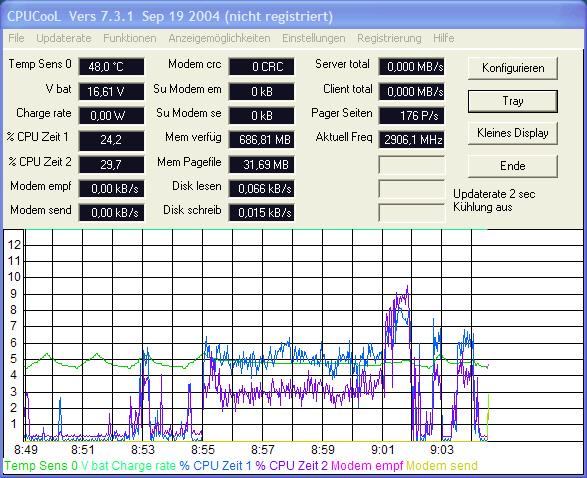Screen dimensions: 587x478
Task: Click the Pager Seiten value 176 P/s
Action: click(x=411, y=116)
